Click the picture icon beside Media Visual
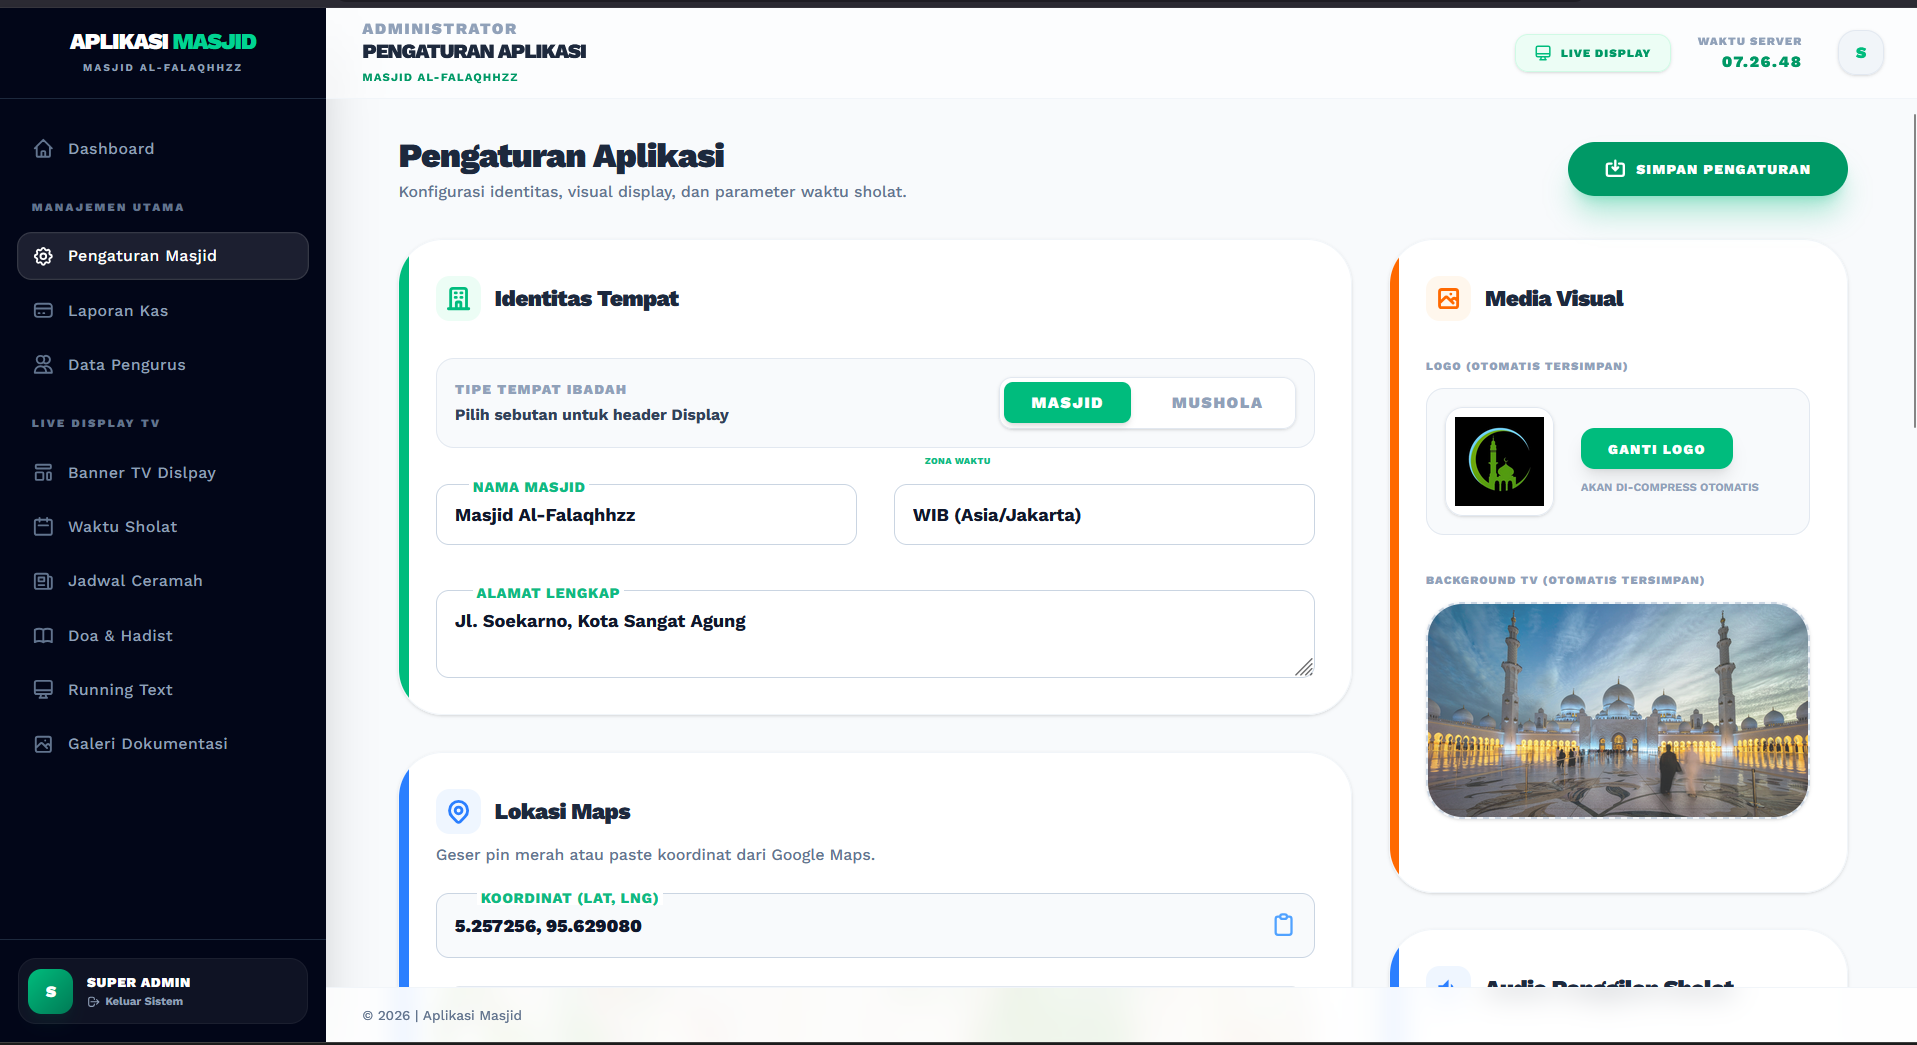The height and width of the screenshot is (1045, 1917). tap(1448, 298)
